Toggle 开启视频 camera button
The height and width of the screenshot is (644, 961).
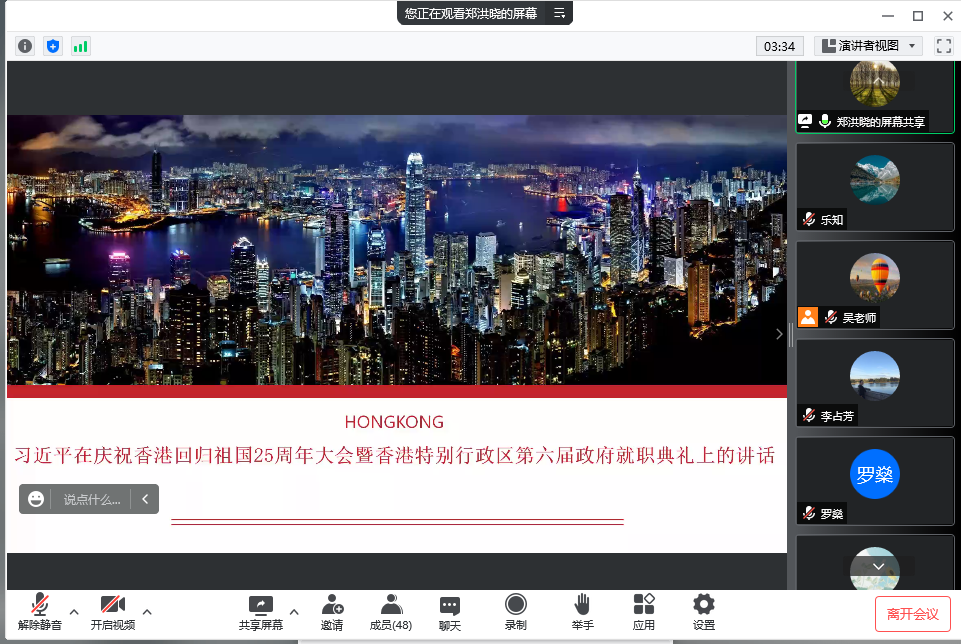(112, 611)
